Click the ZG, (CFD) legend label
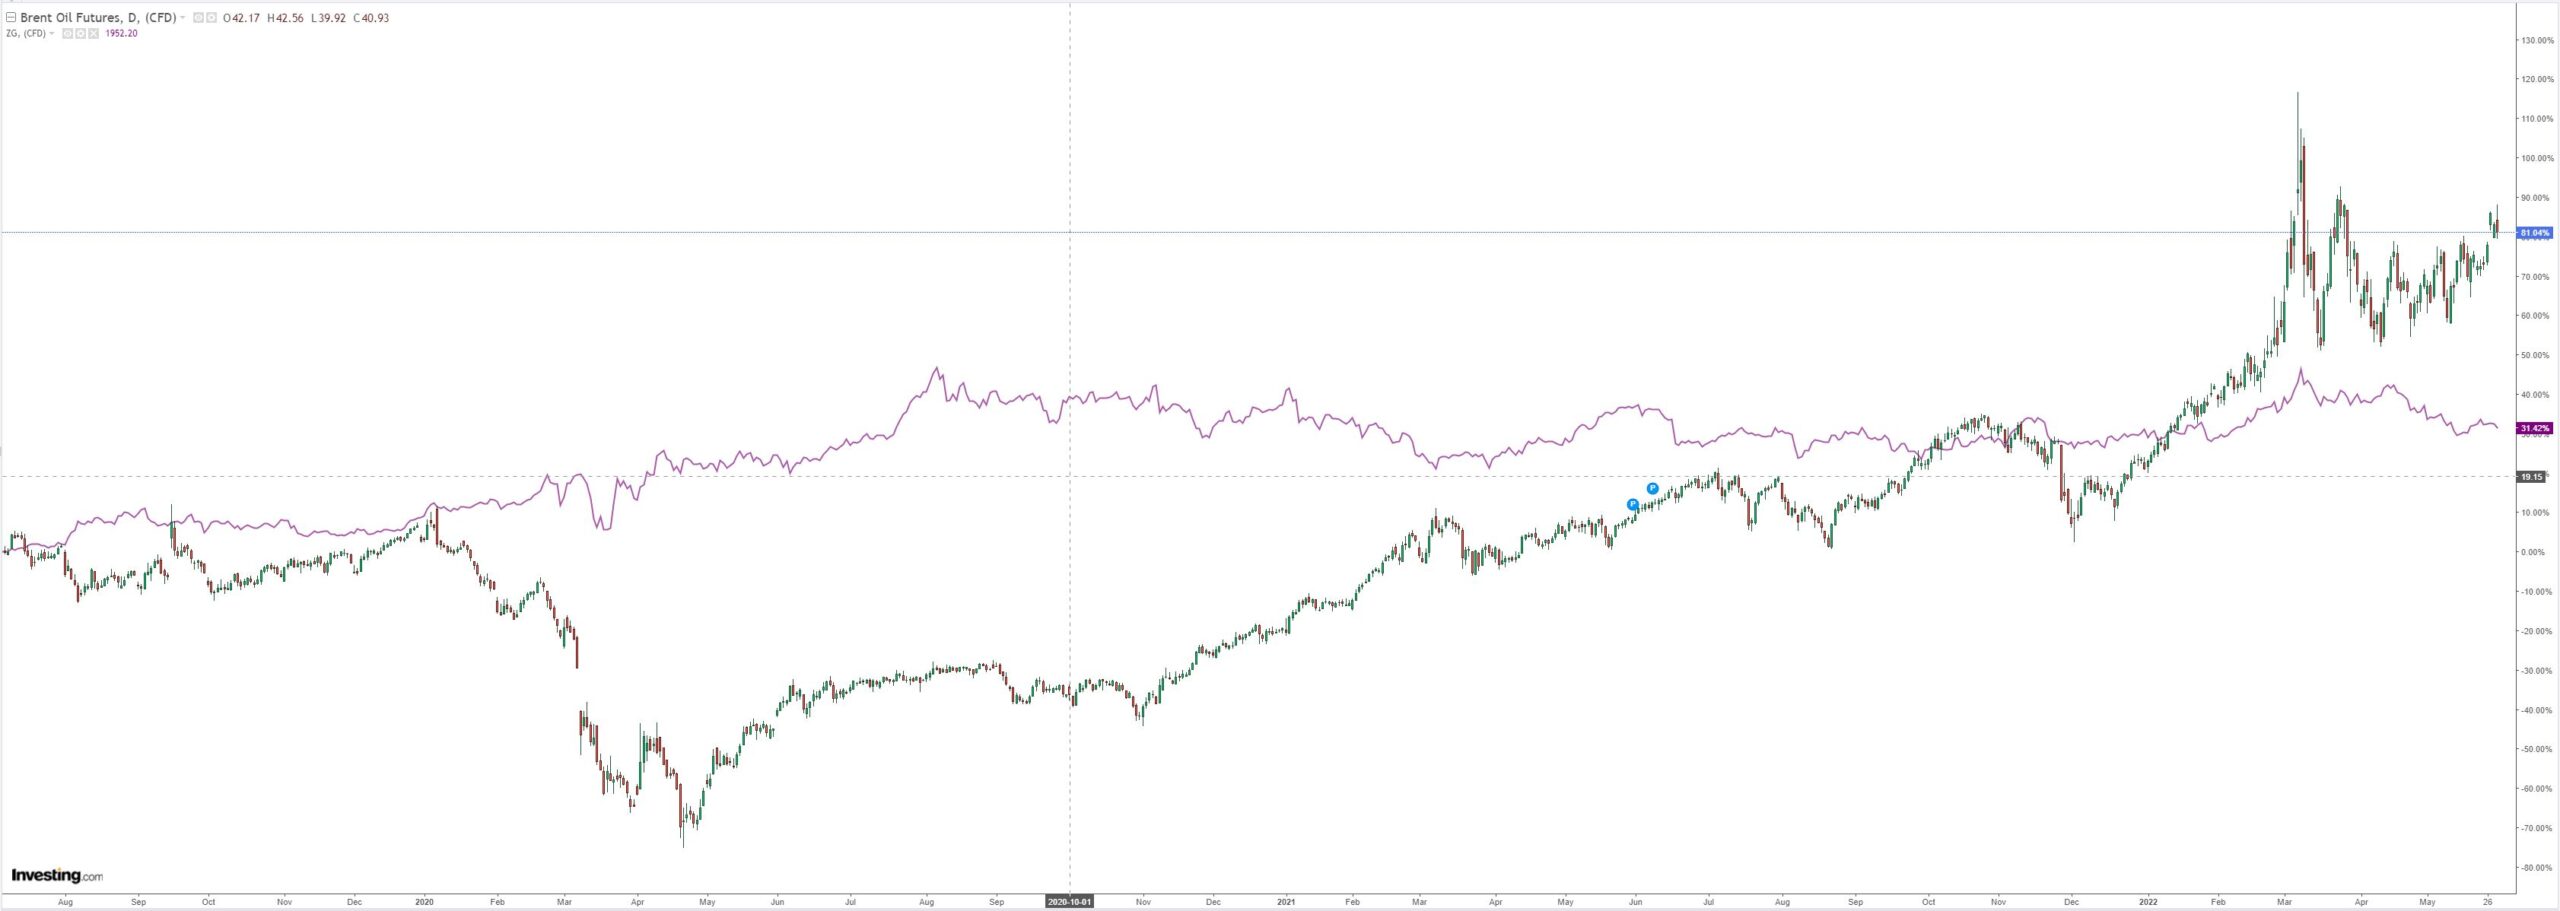The height and width of the screenshot is (911, 2560). click(25, 34)
